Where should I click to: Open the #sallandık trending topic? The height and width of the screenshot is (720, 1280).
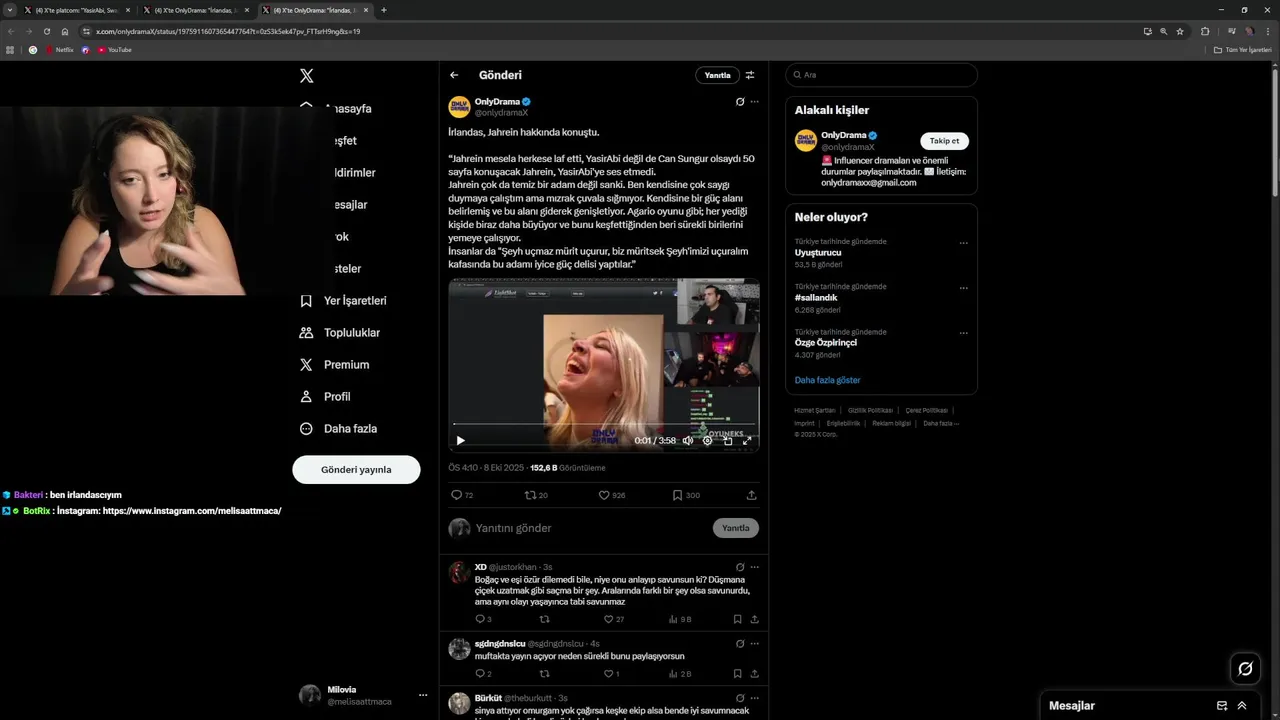click(816, 298)
